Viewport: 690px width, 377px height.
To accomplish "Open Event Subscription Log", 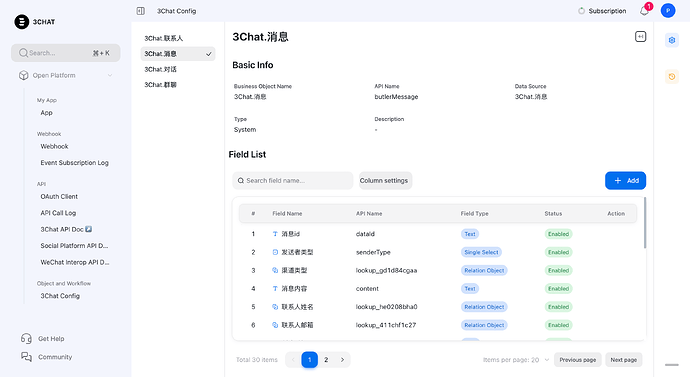I will point(74,163).
